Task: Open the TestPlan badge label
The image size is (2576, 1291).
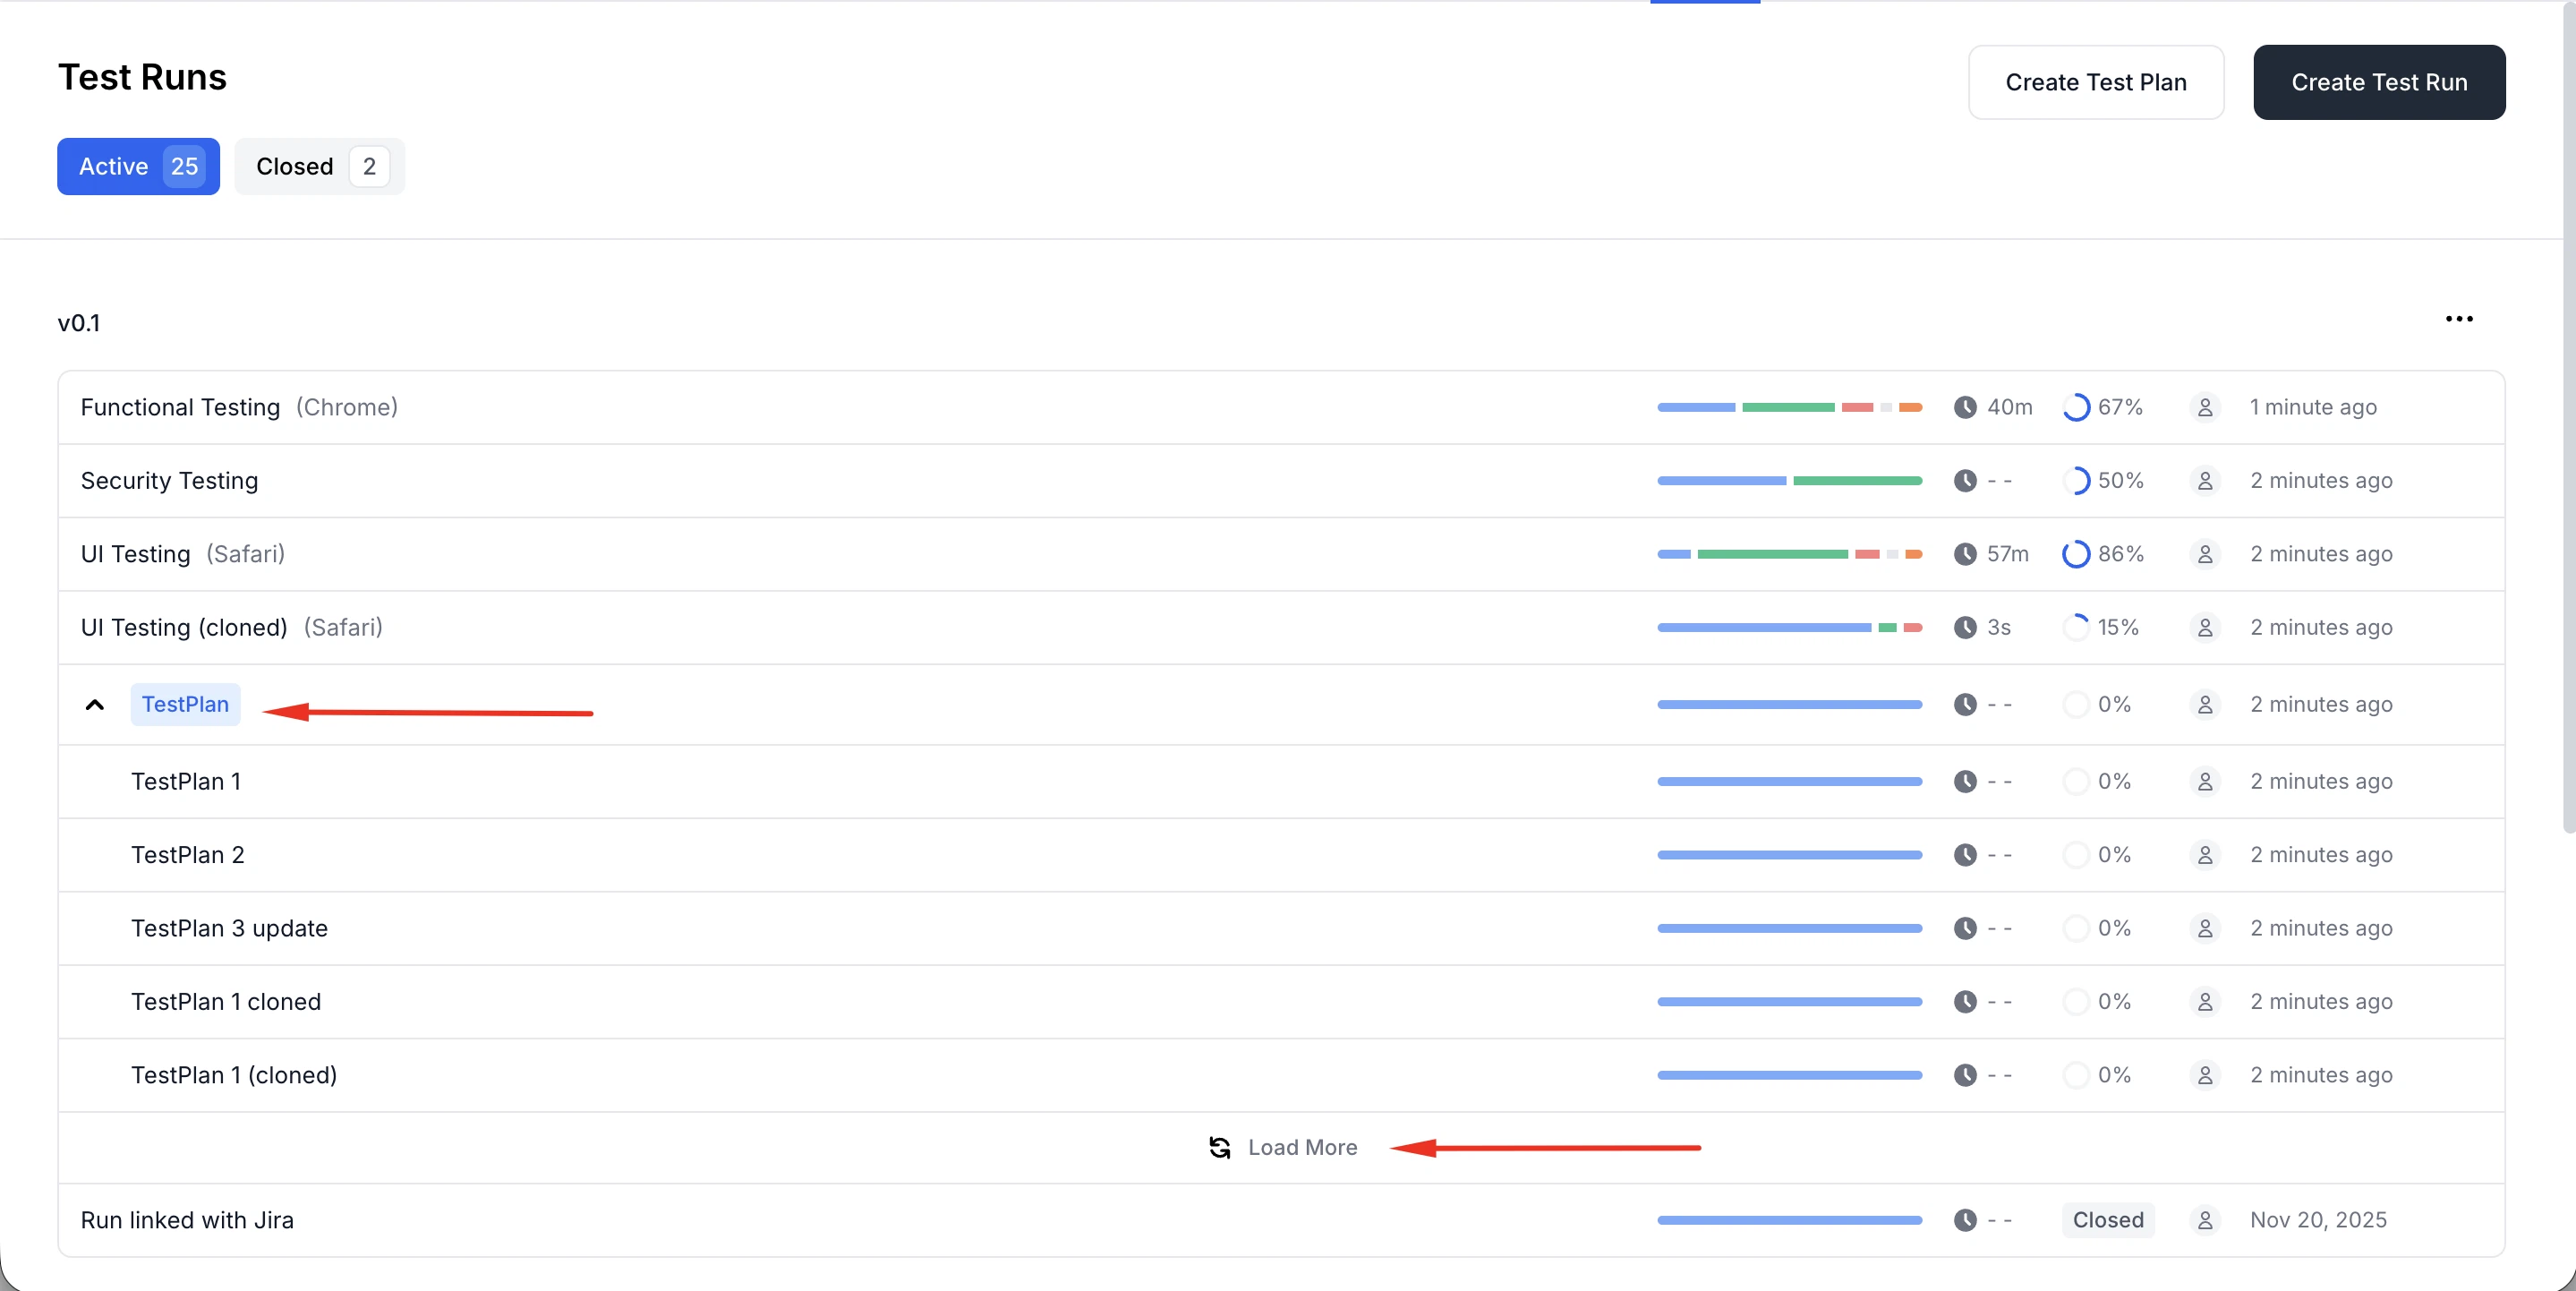Action: (185, 704)
